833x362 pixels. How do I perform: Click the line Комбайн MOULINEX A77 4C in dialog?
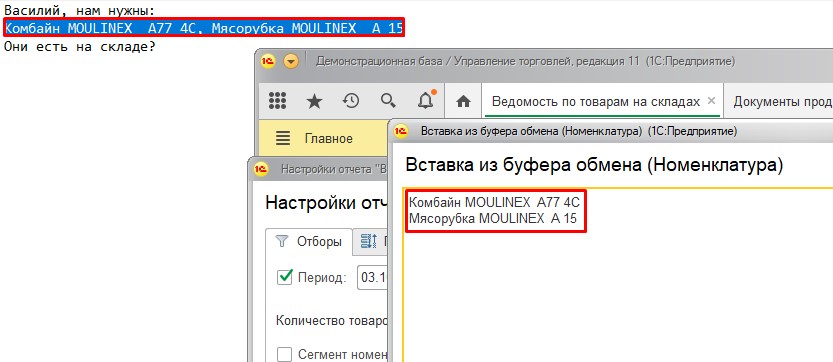(x=495, y=203)
